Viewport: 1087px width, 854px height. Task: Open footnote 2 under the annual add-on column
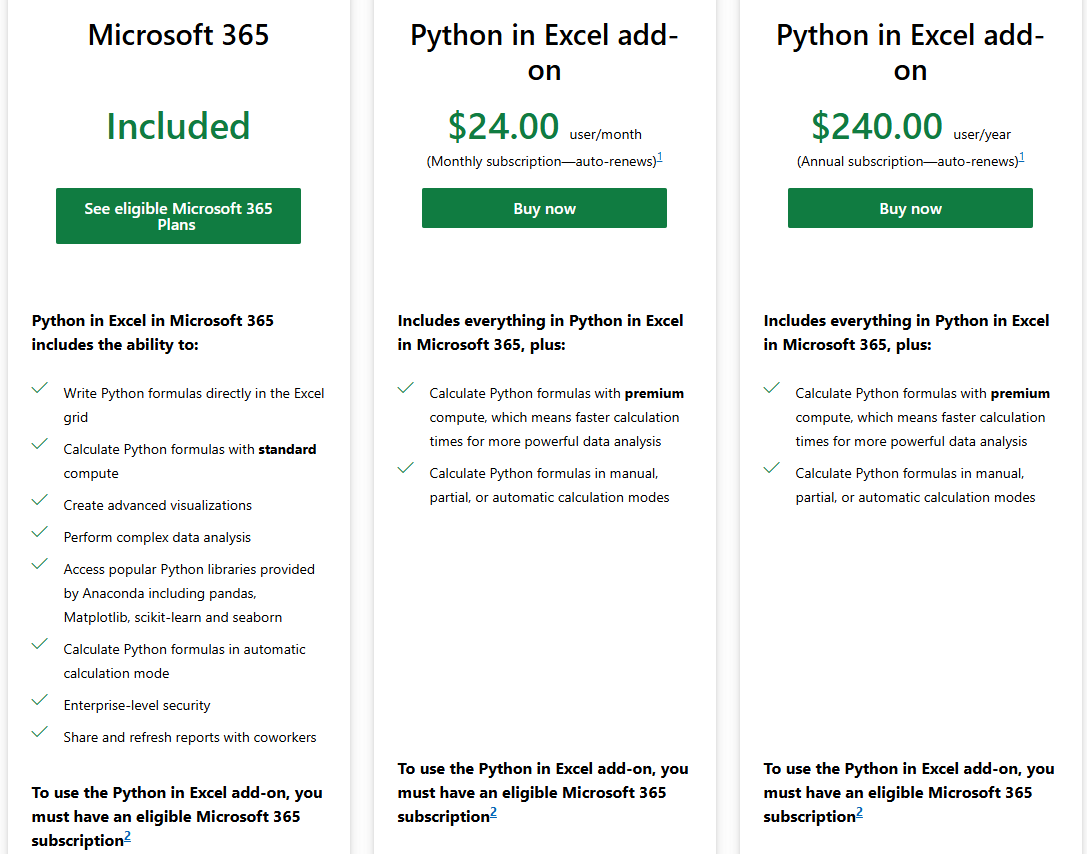pyautogui.click(x=860, y=812)
